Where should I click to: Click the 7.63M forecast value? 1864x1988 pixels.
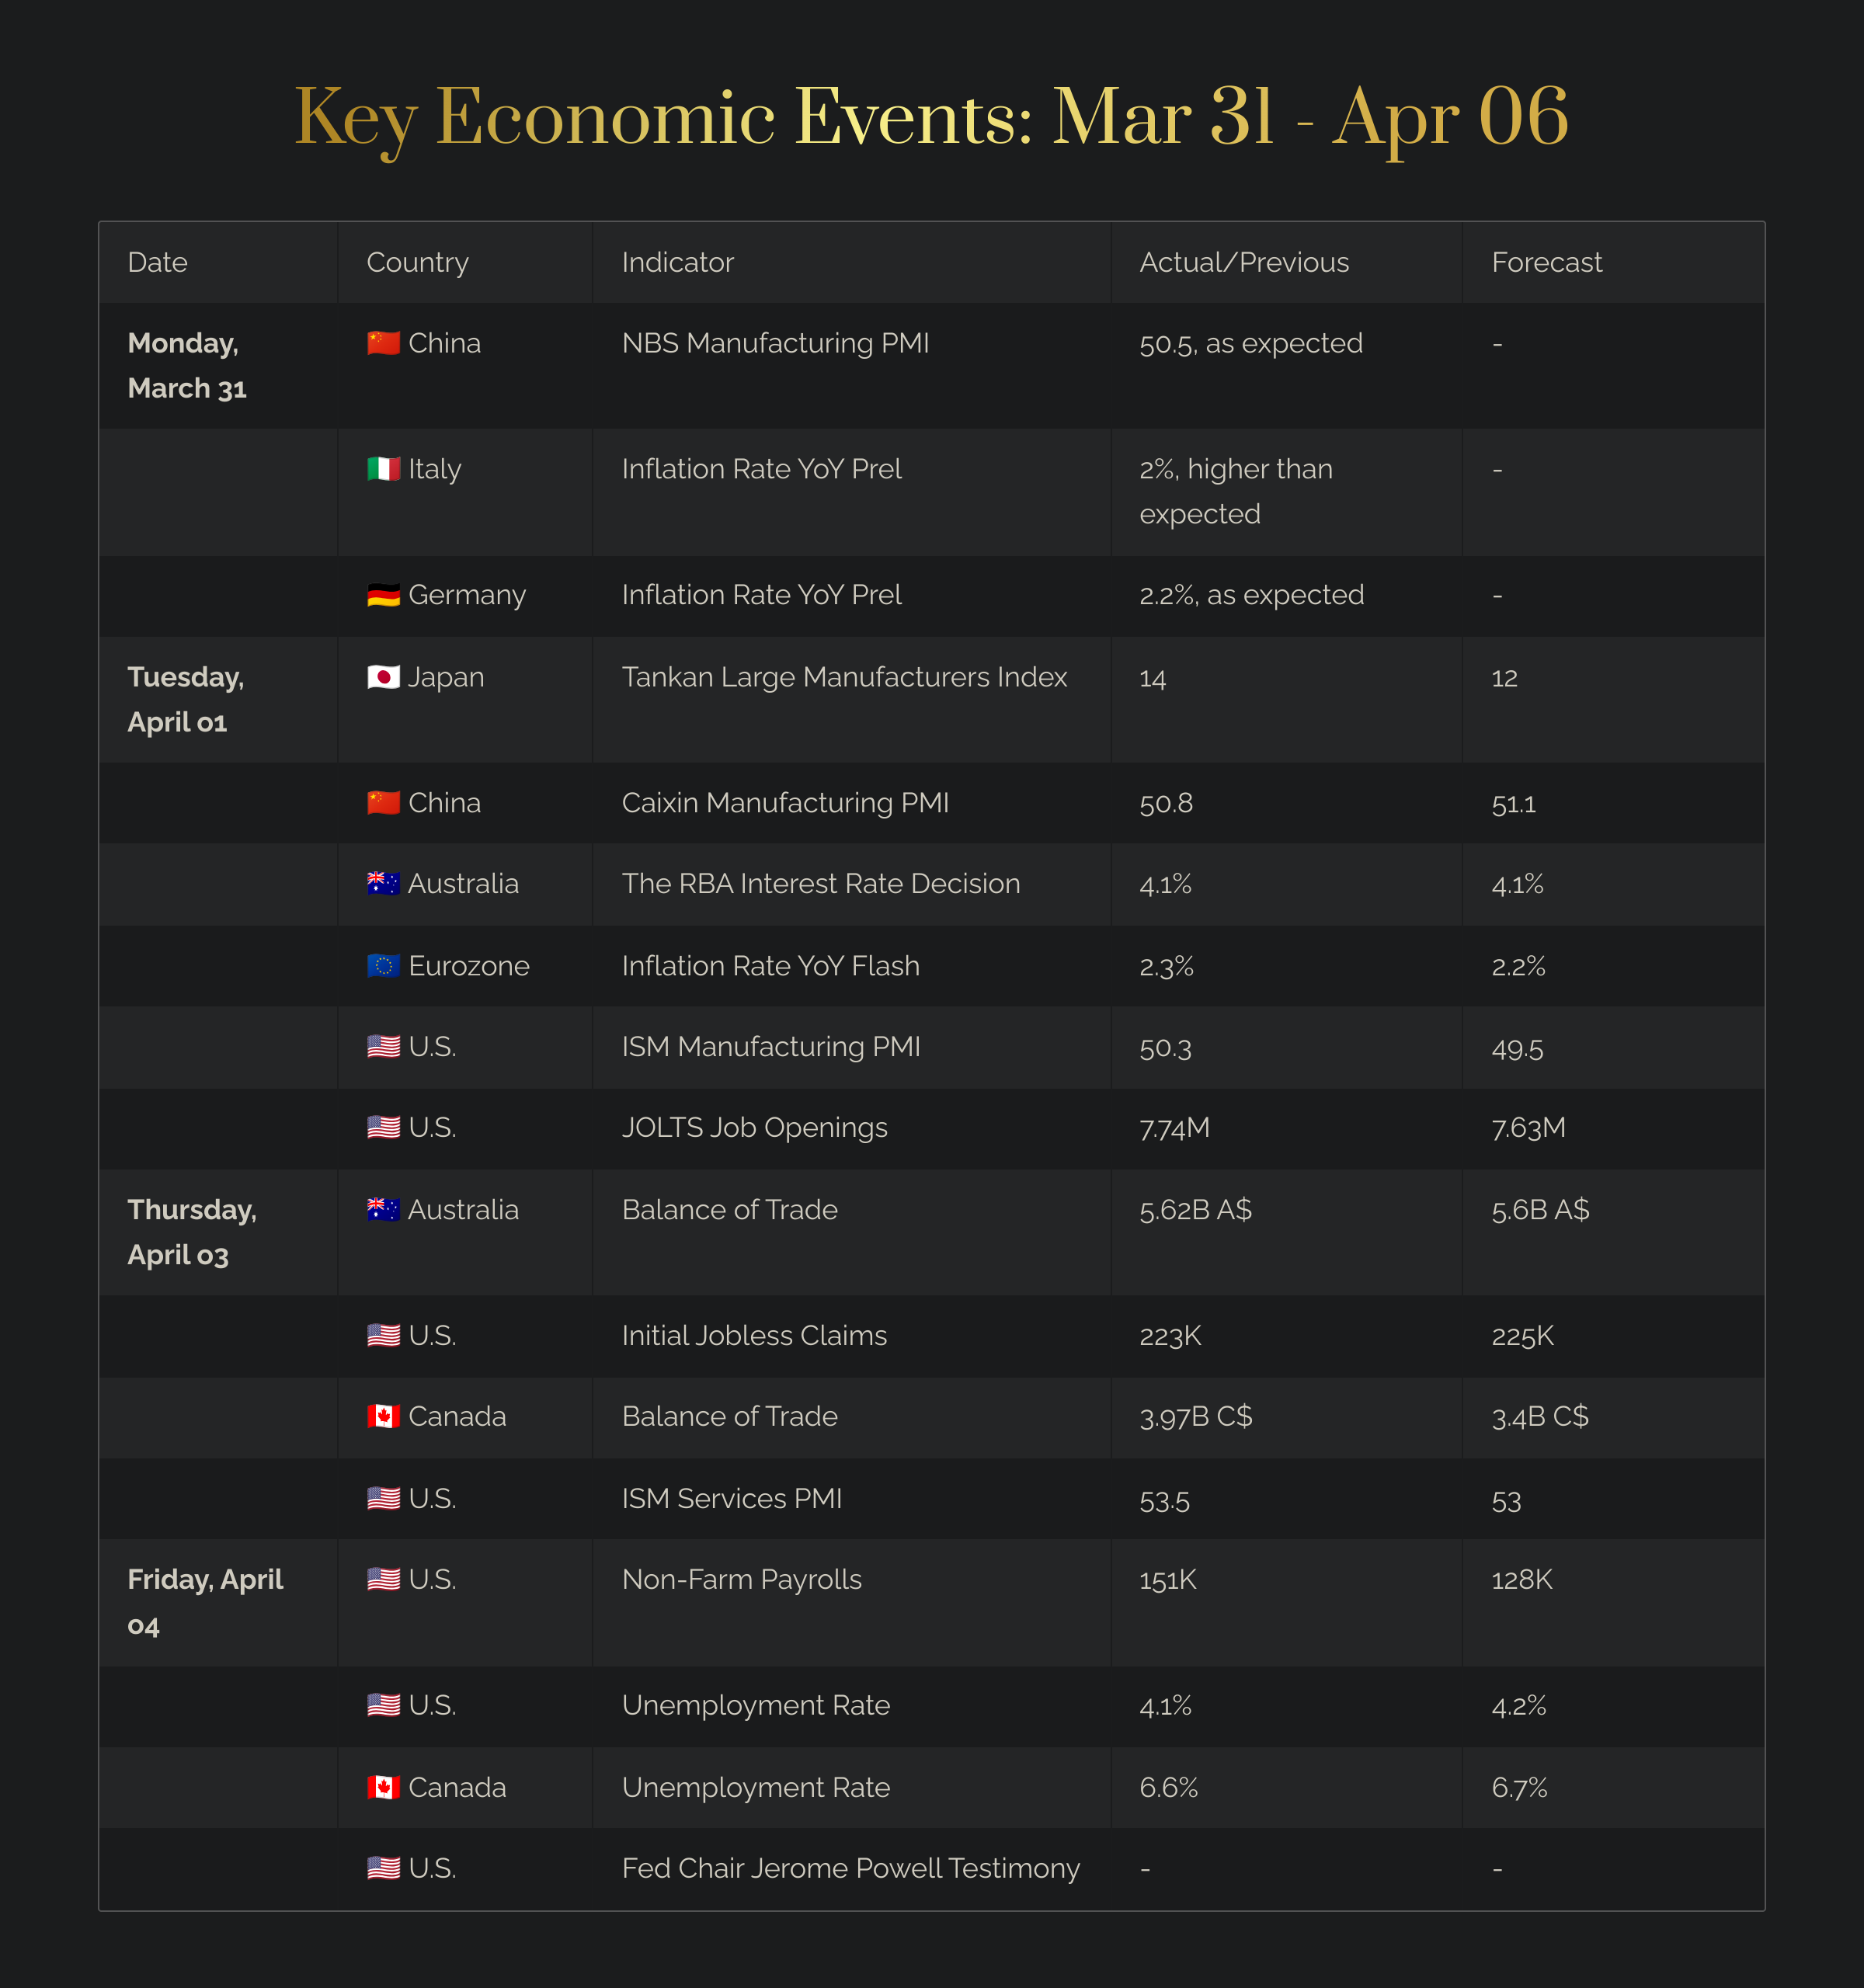click(1528, 1129)
